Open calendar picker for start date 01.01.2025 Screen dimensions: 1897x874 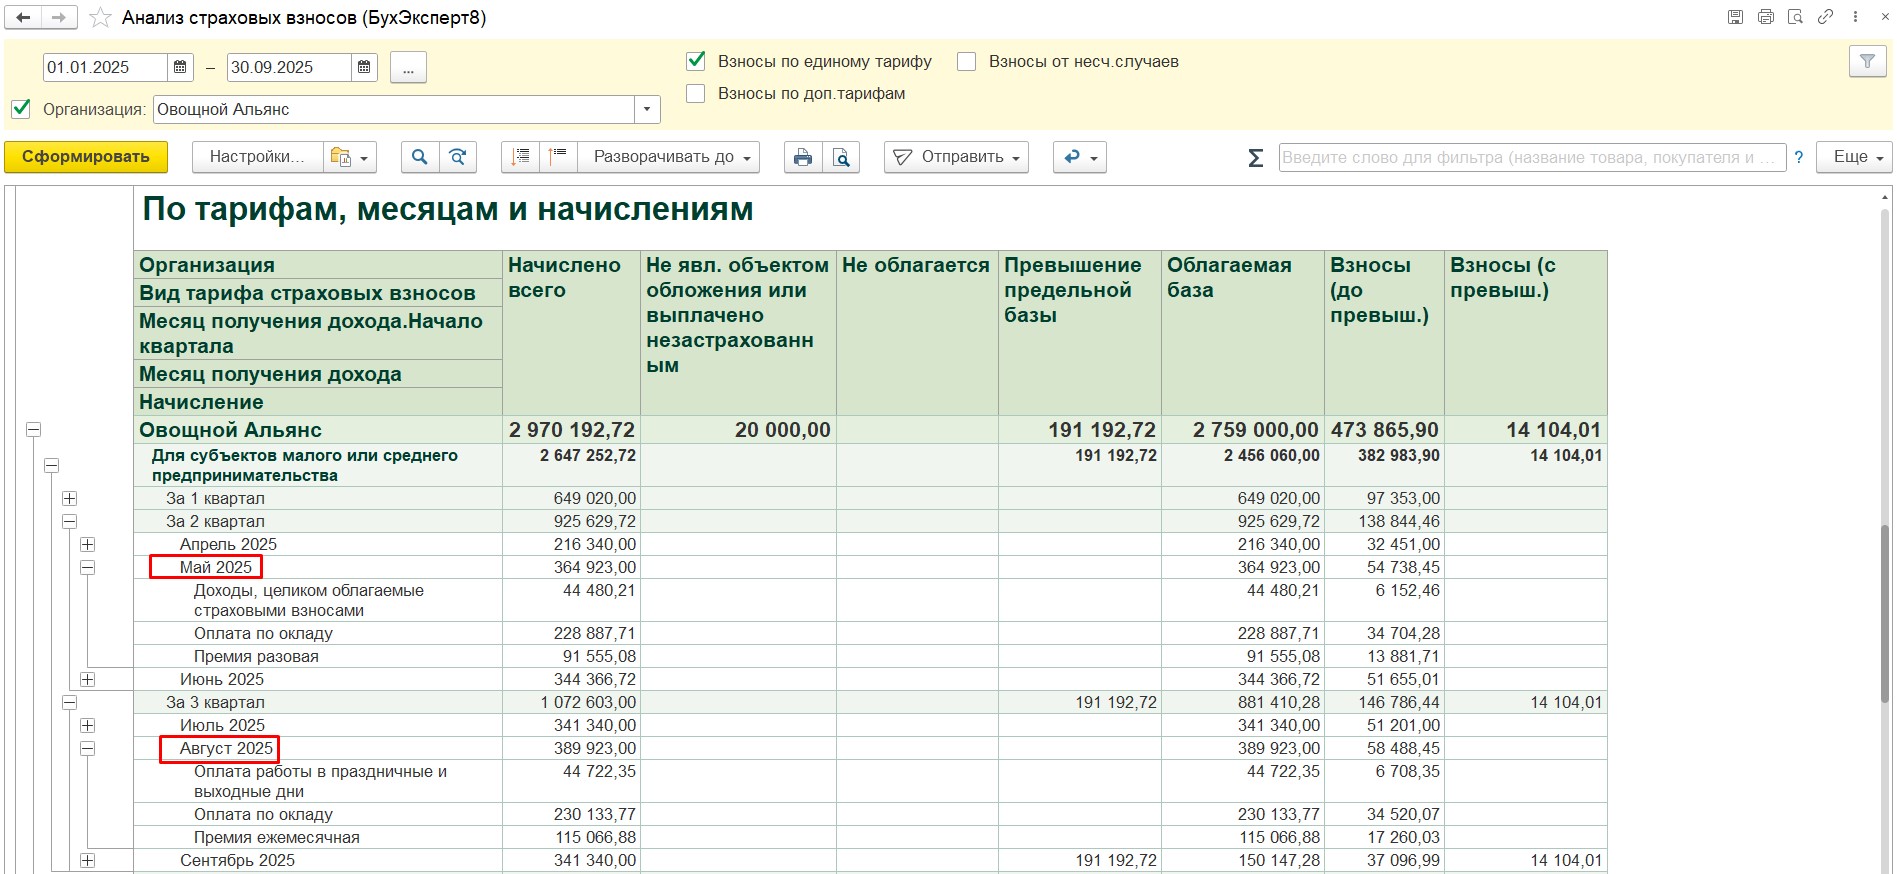click(180, 67)
